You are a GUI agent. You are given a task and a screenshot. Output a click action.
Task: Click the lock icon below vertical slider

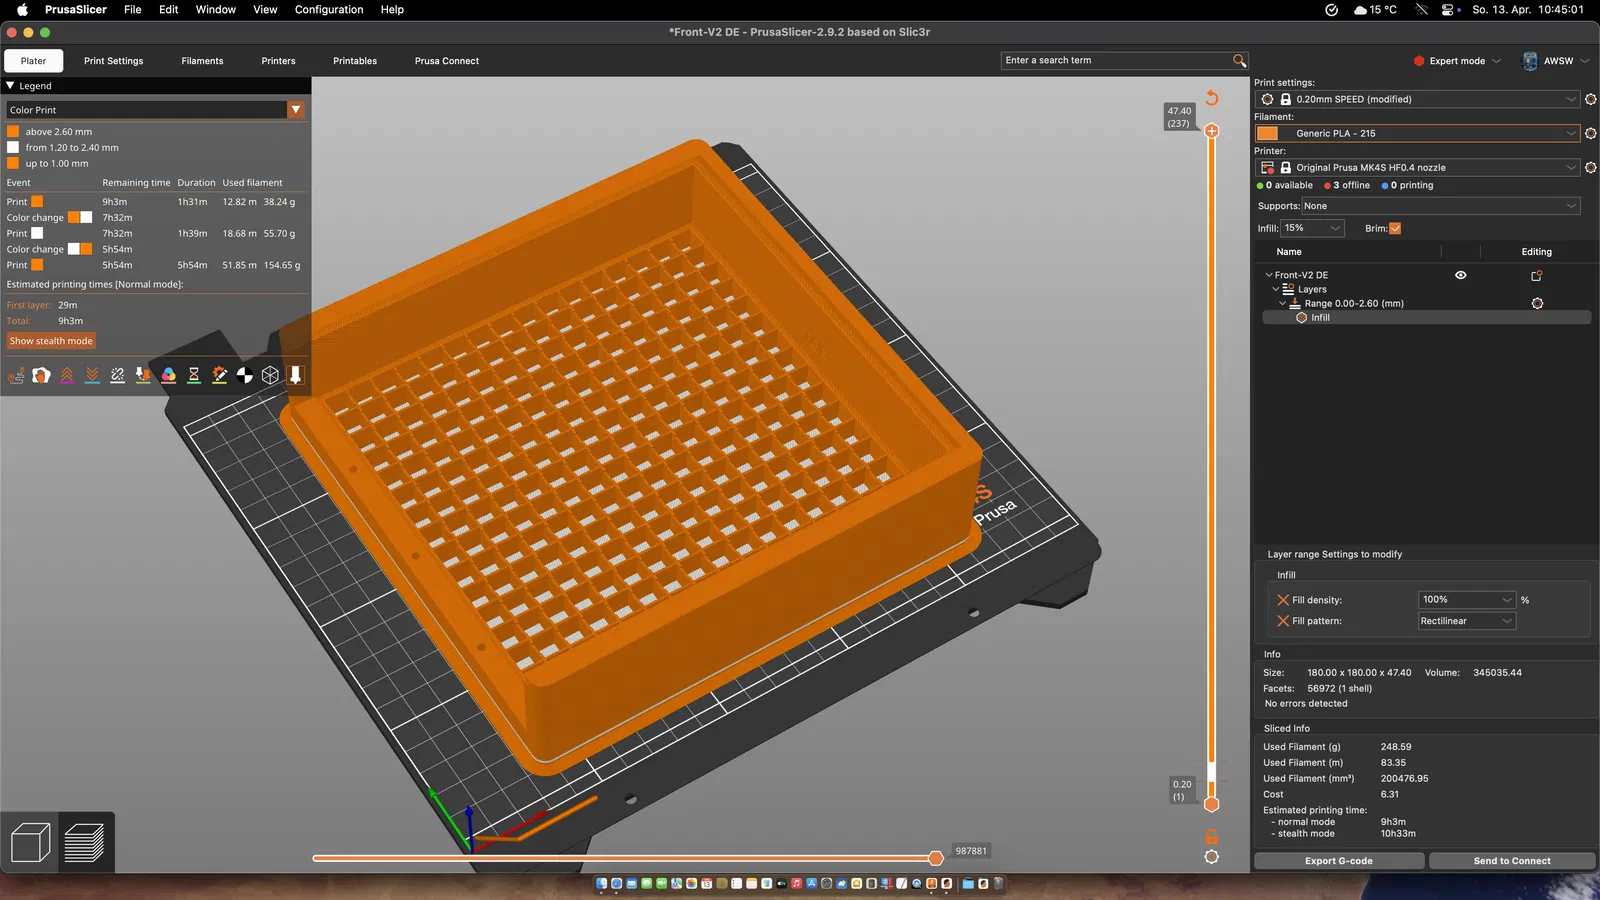(1212, 836)
